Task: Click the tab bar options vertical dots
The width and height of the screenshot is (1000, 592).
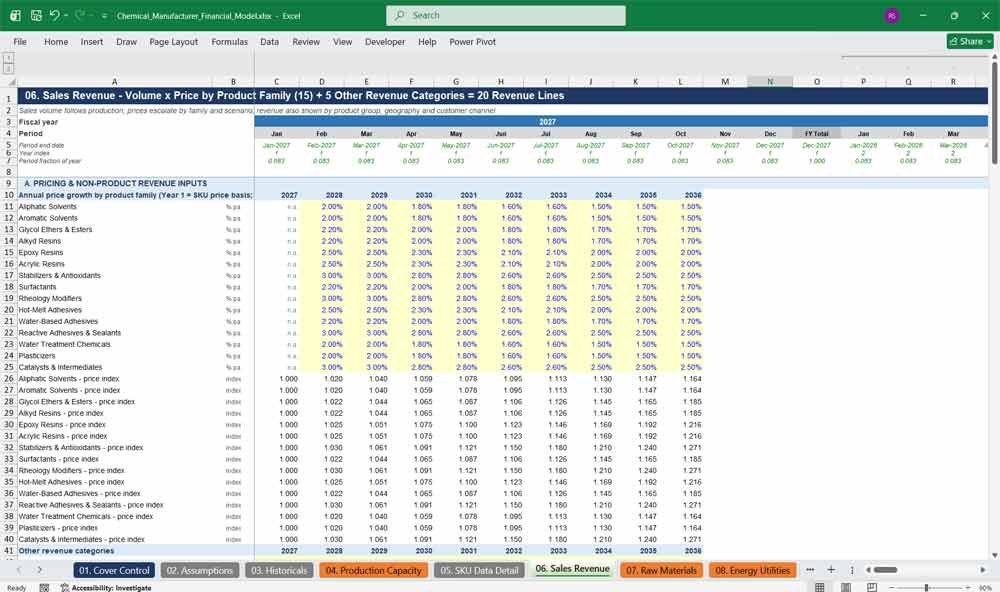Action: click(x=852, y=570)
